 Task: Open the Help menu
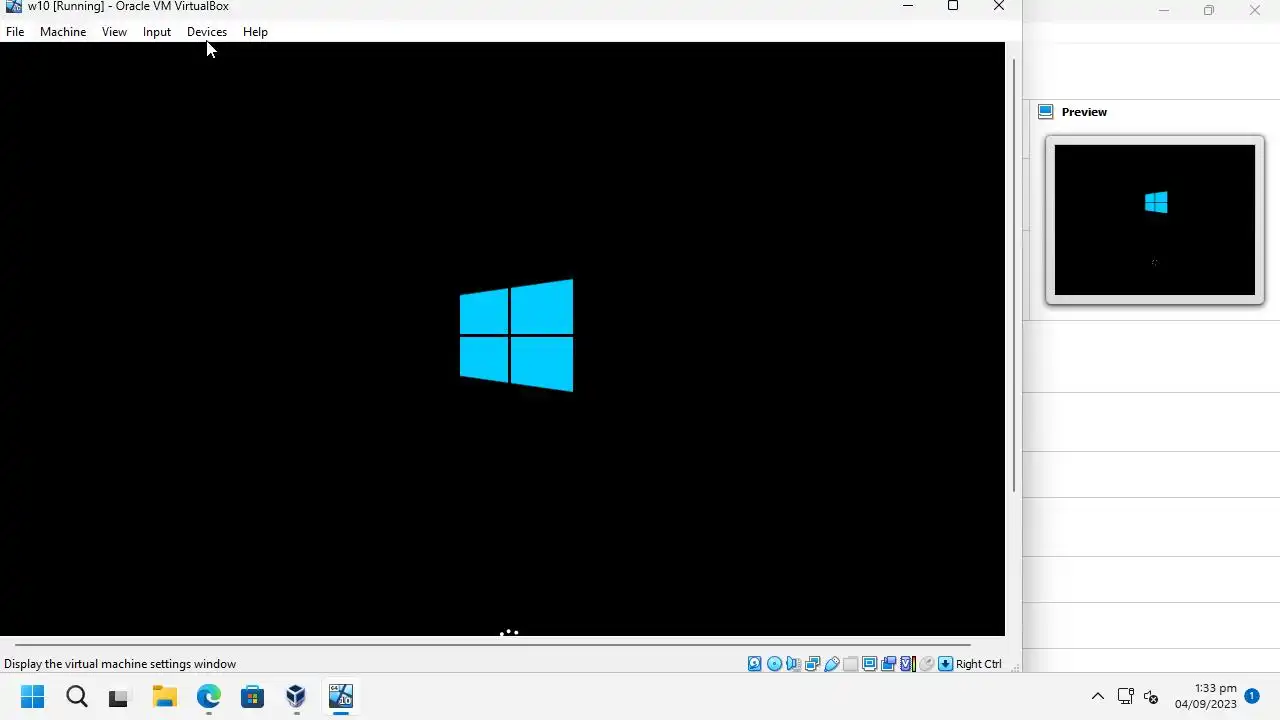(x=255, y=32)
